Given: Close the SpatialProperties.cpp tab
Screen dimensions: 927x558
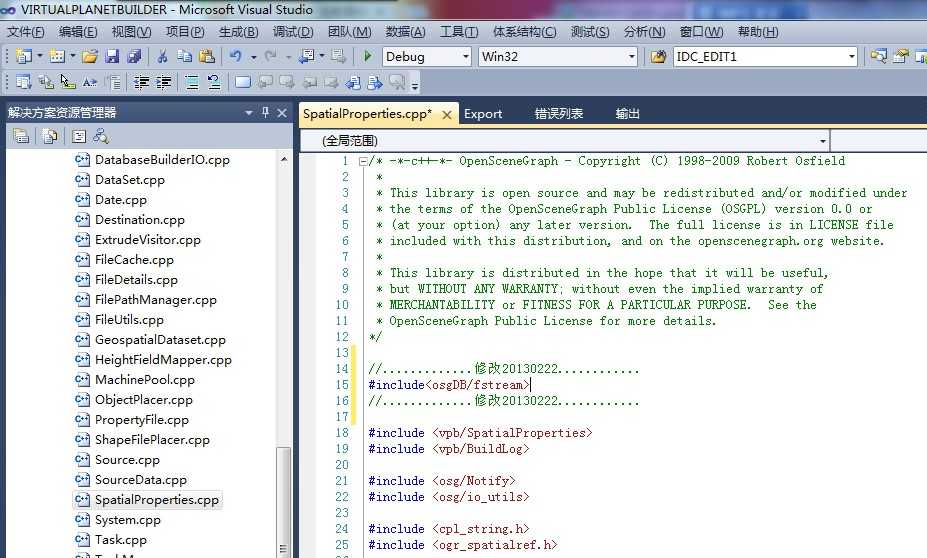Looking at the screenshot, I should (x=447, y=115).
